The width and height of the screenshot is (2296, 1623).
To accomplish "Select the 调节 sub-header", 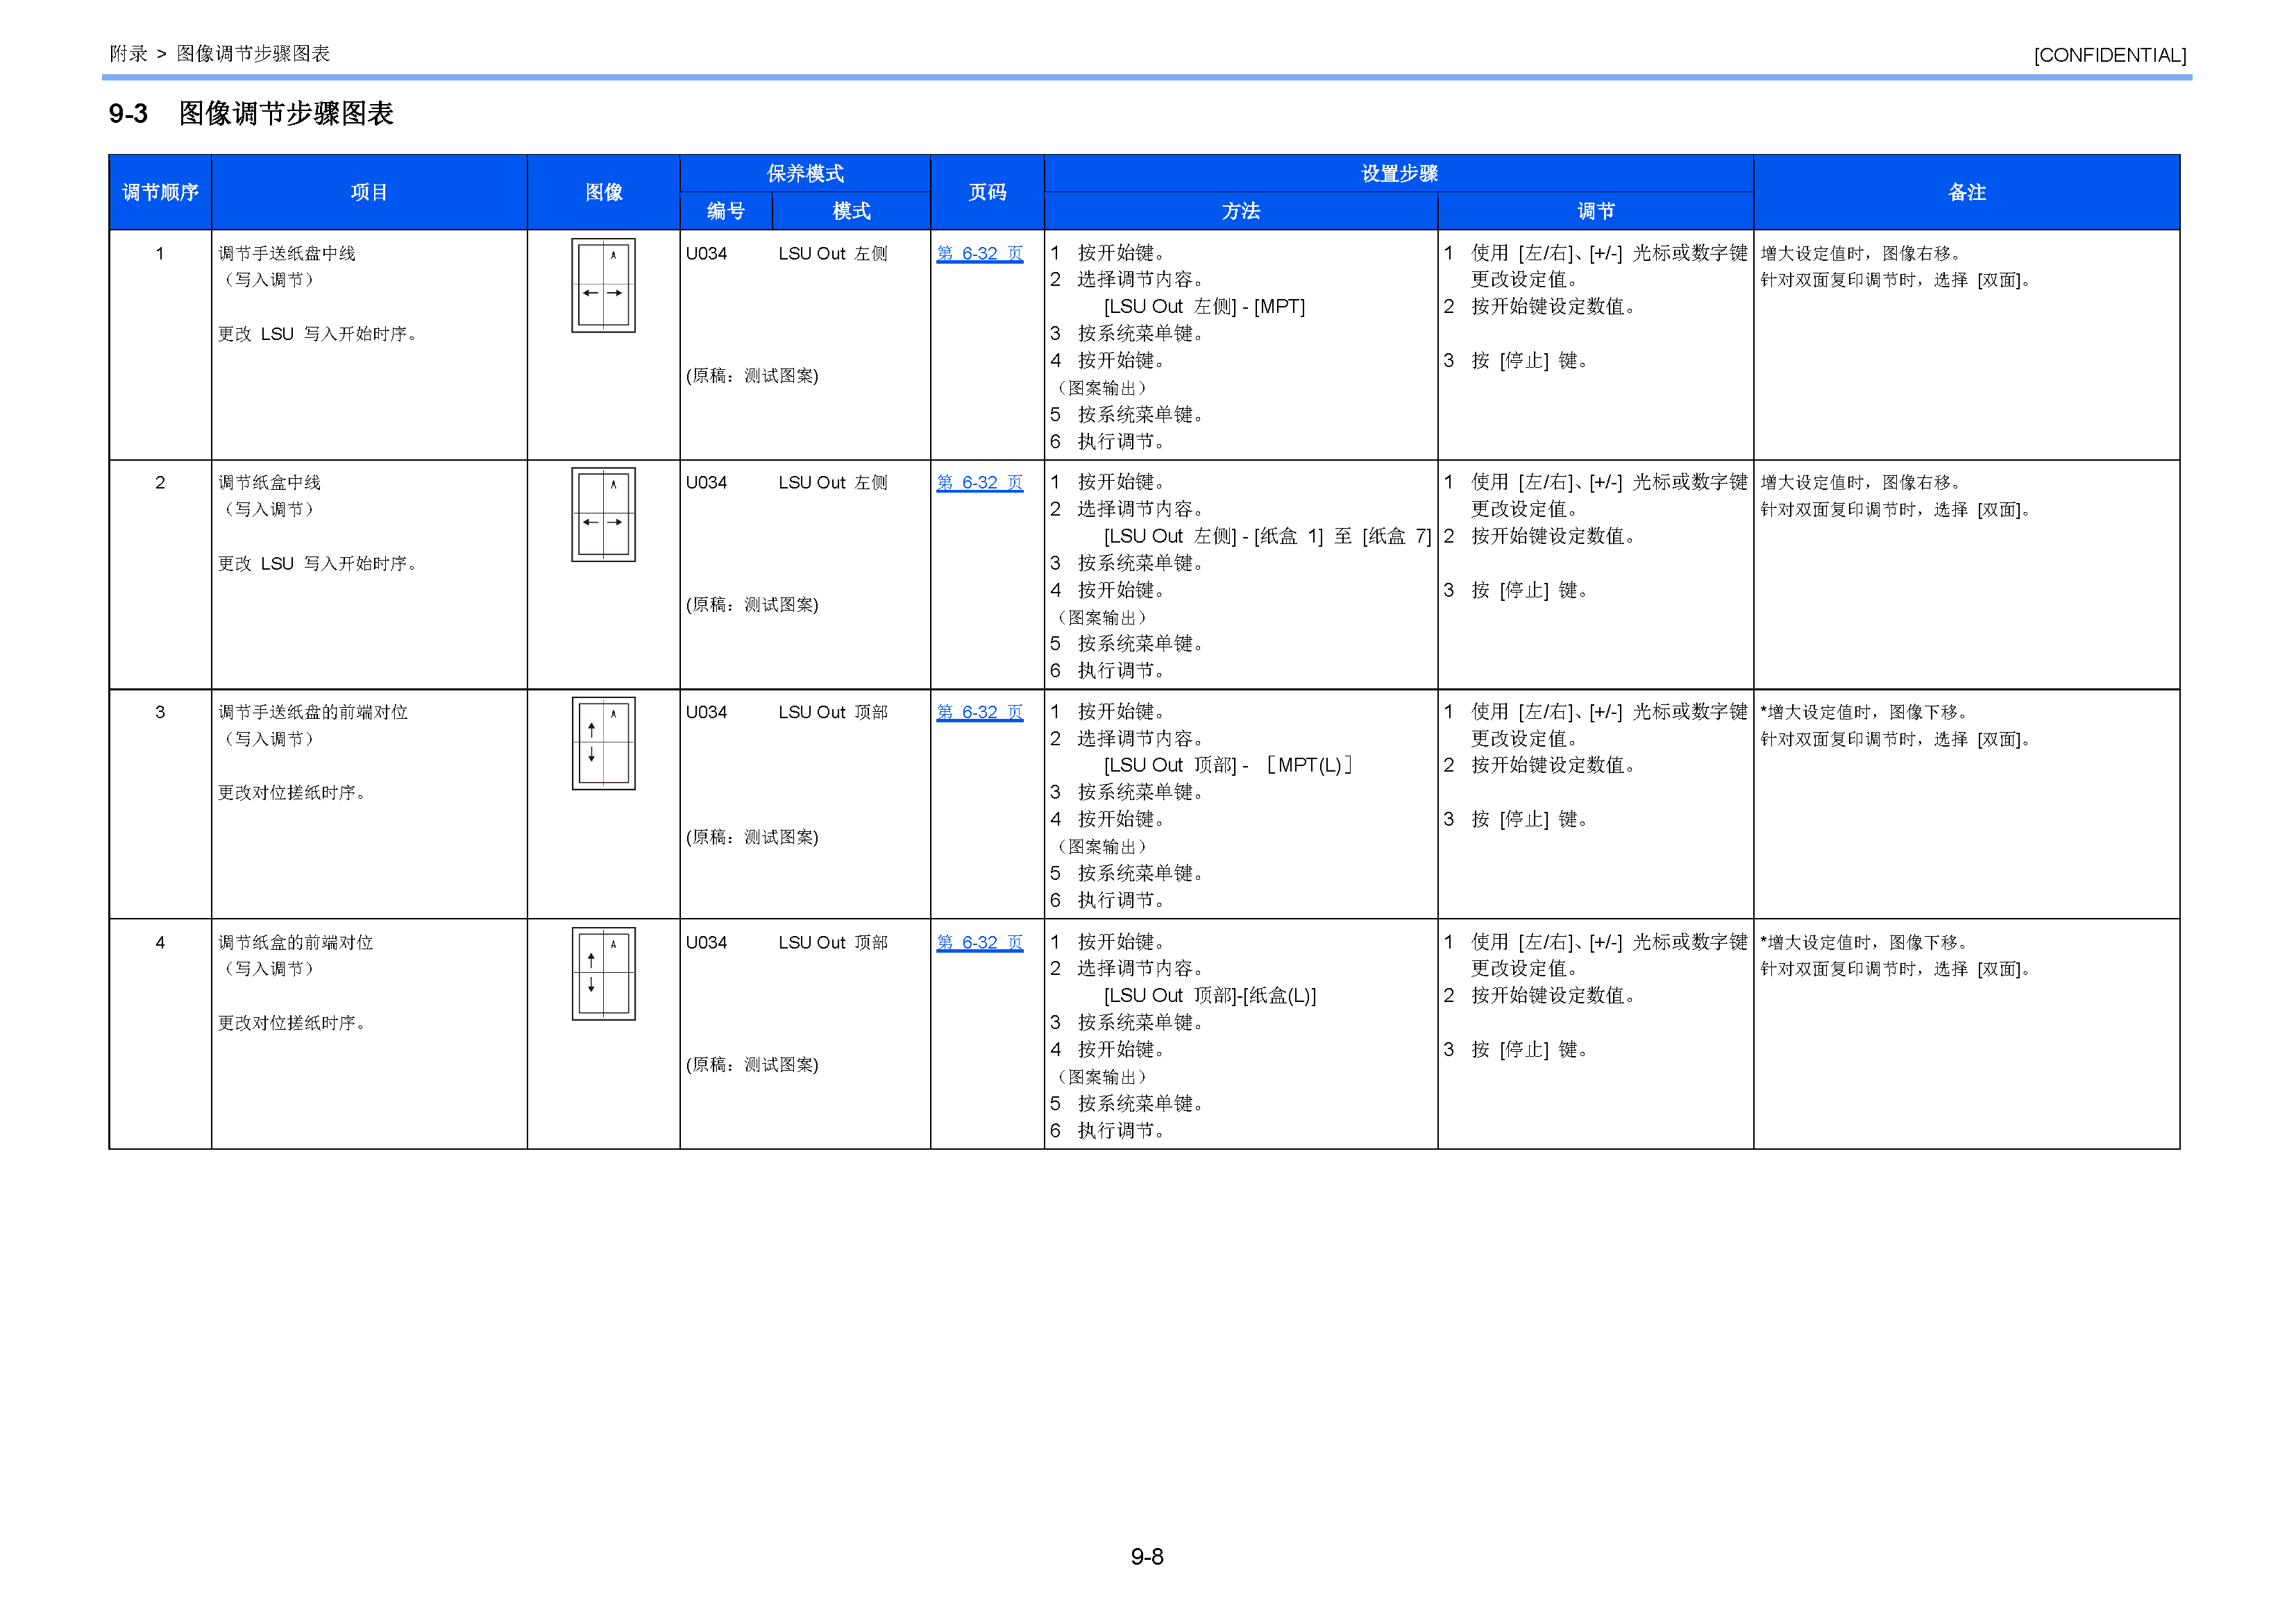I will [x=1596, y=212].
